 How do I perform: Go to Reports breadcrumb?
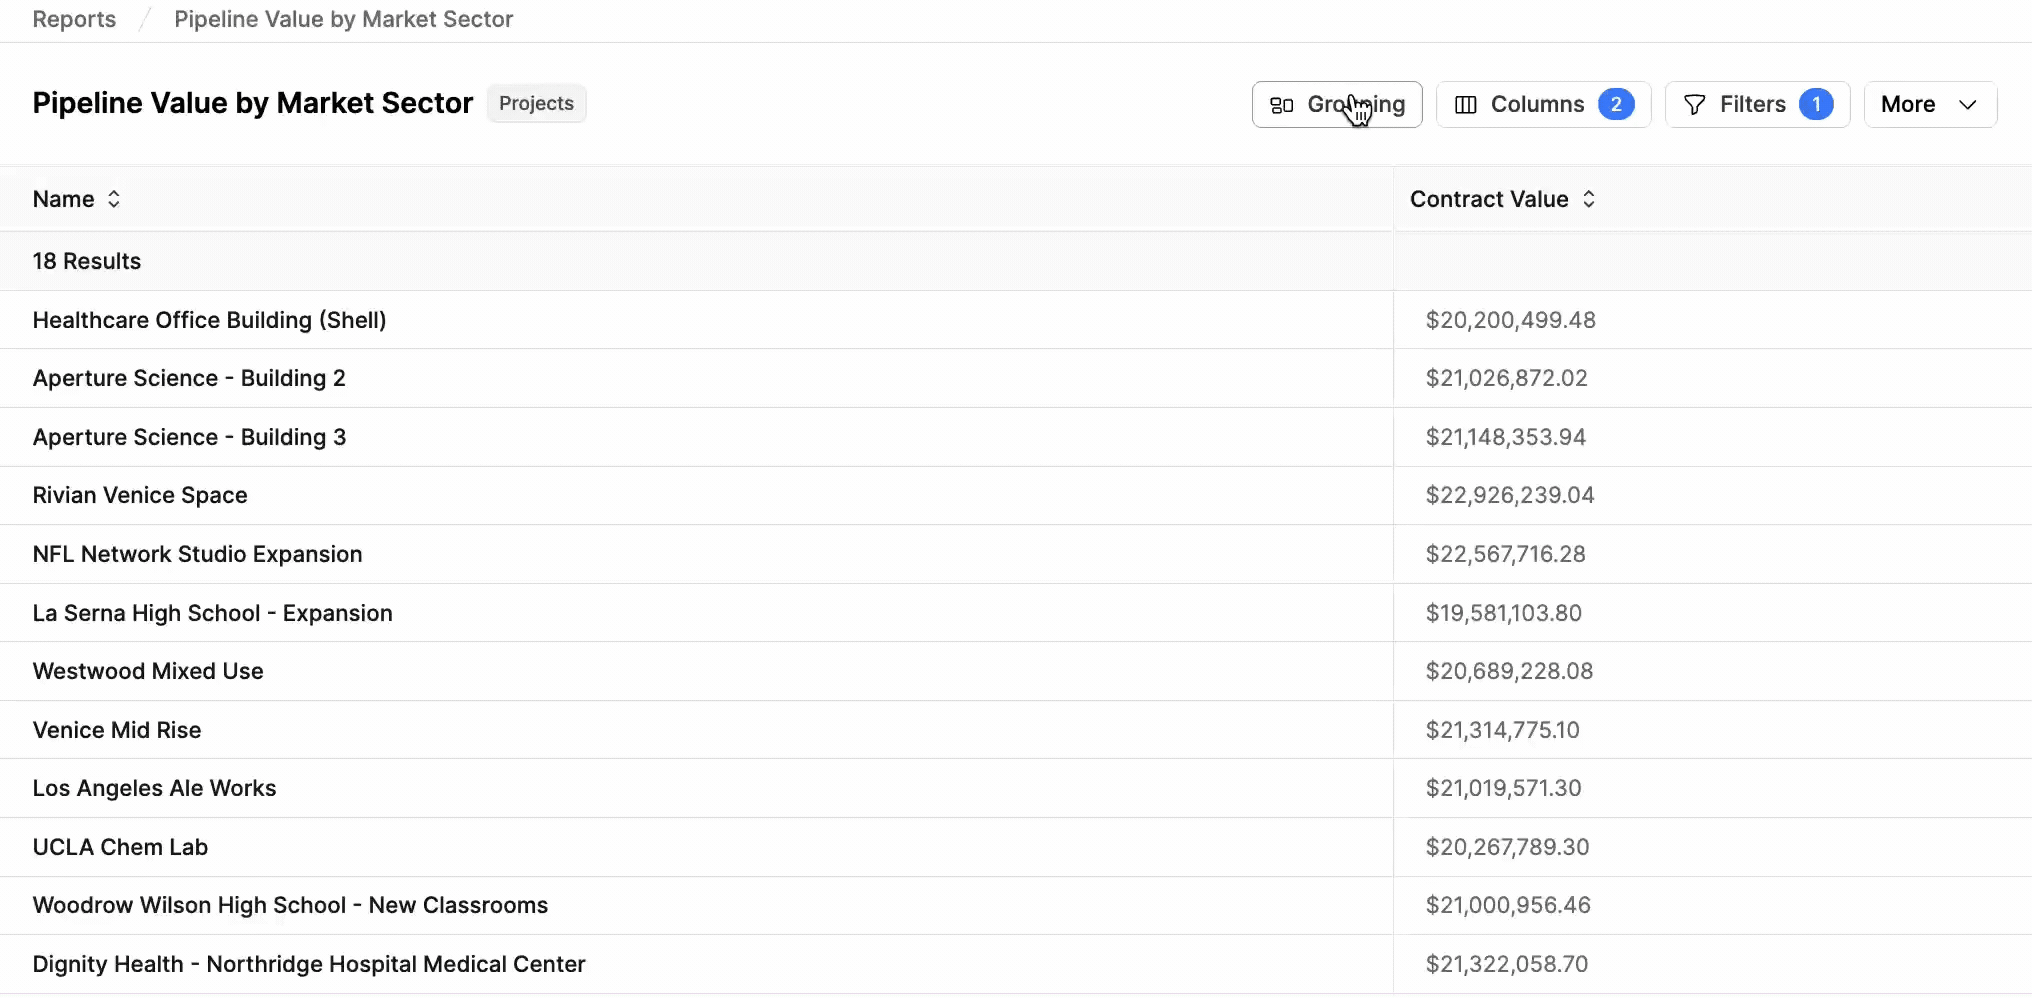pos(74,19)
